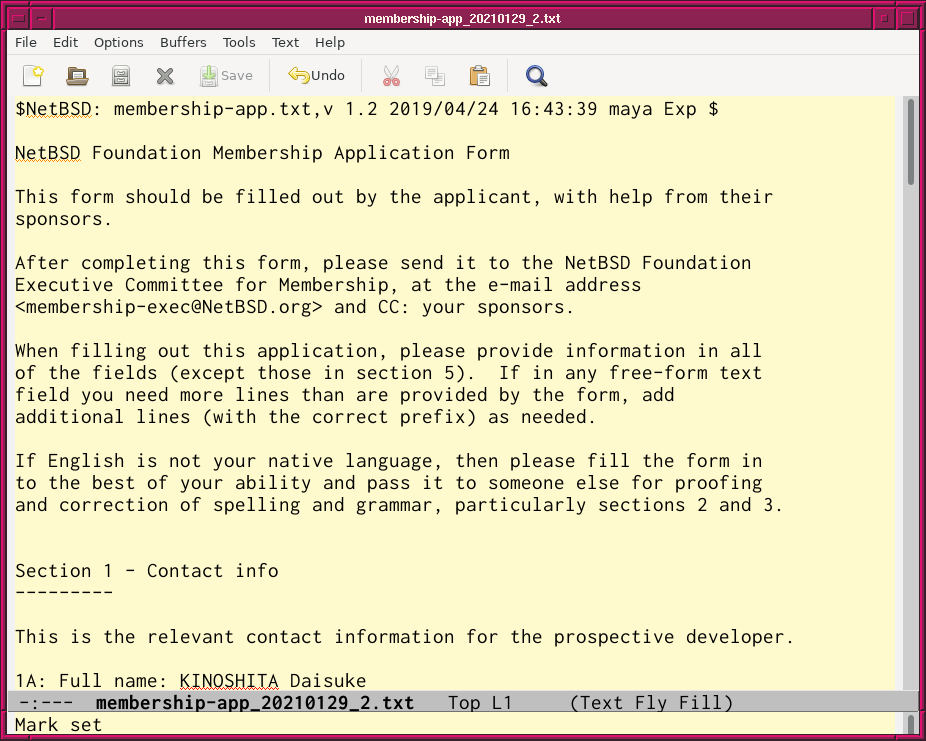926x741 pixels.
Task: Paste using the clipboard icon
Action: (479, 75)
